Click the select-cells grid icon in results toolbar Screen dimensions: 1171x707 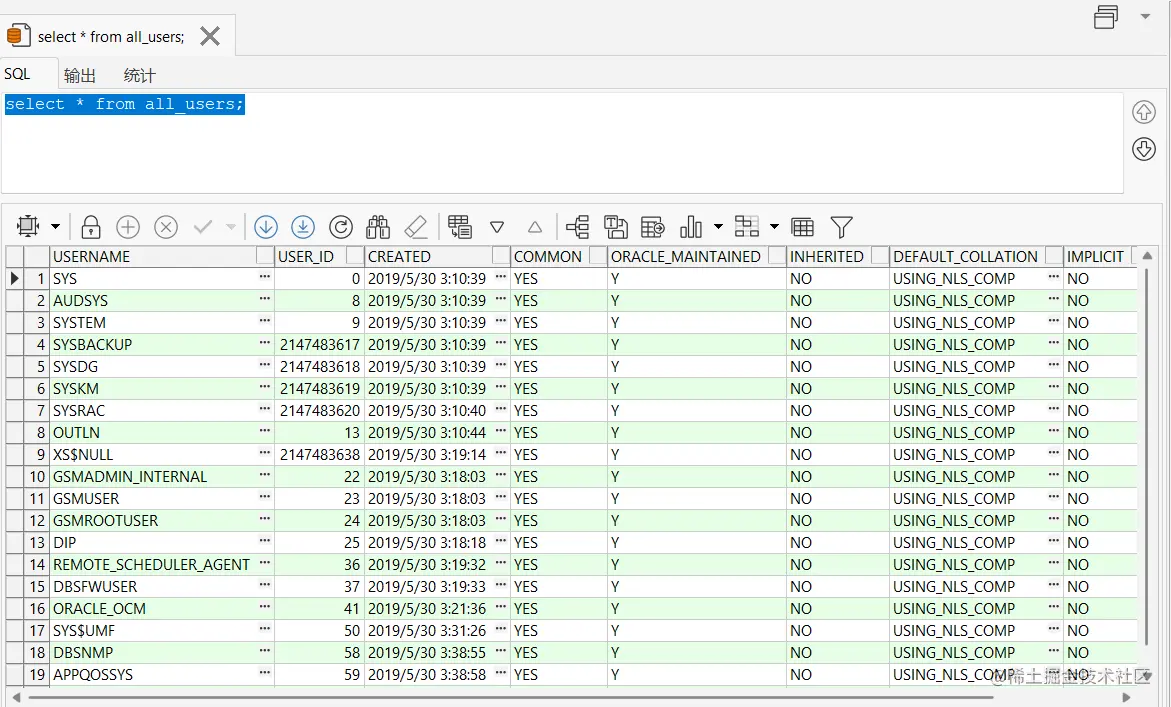point(28,226)
